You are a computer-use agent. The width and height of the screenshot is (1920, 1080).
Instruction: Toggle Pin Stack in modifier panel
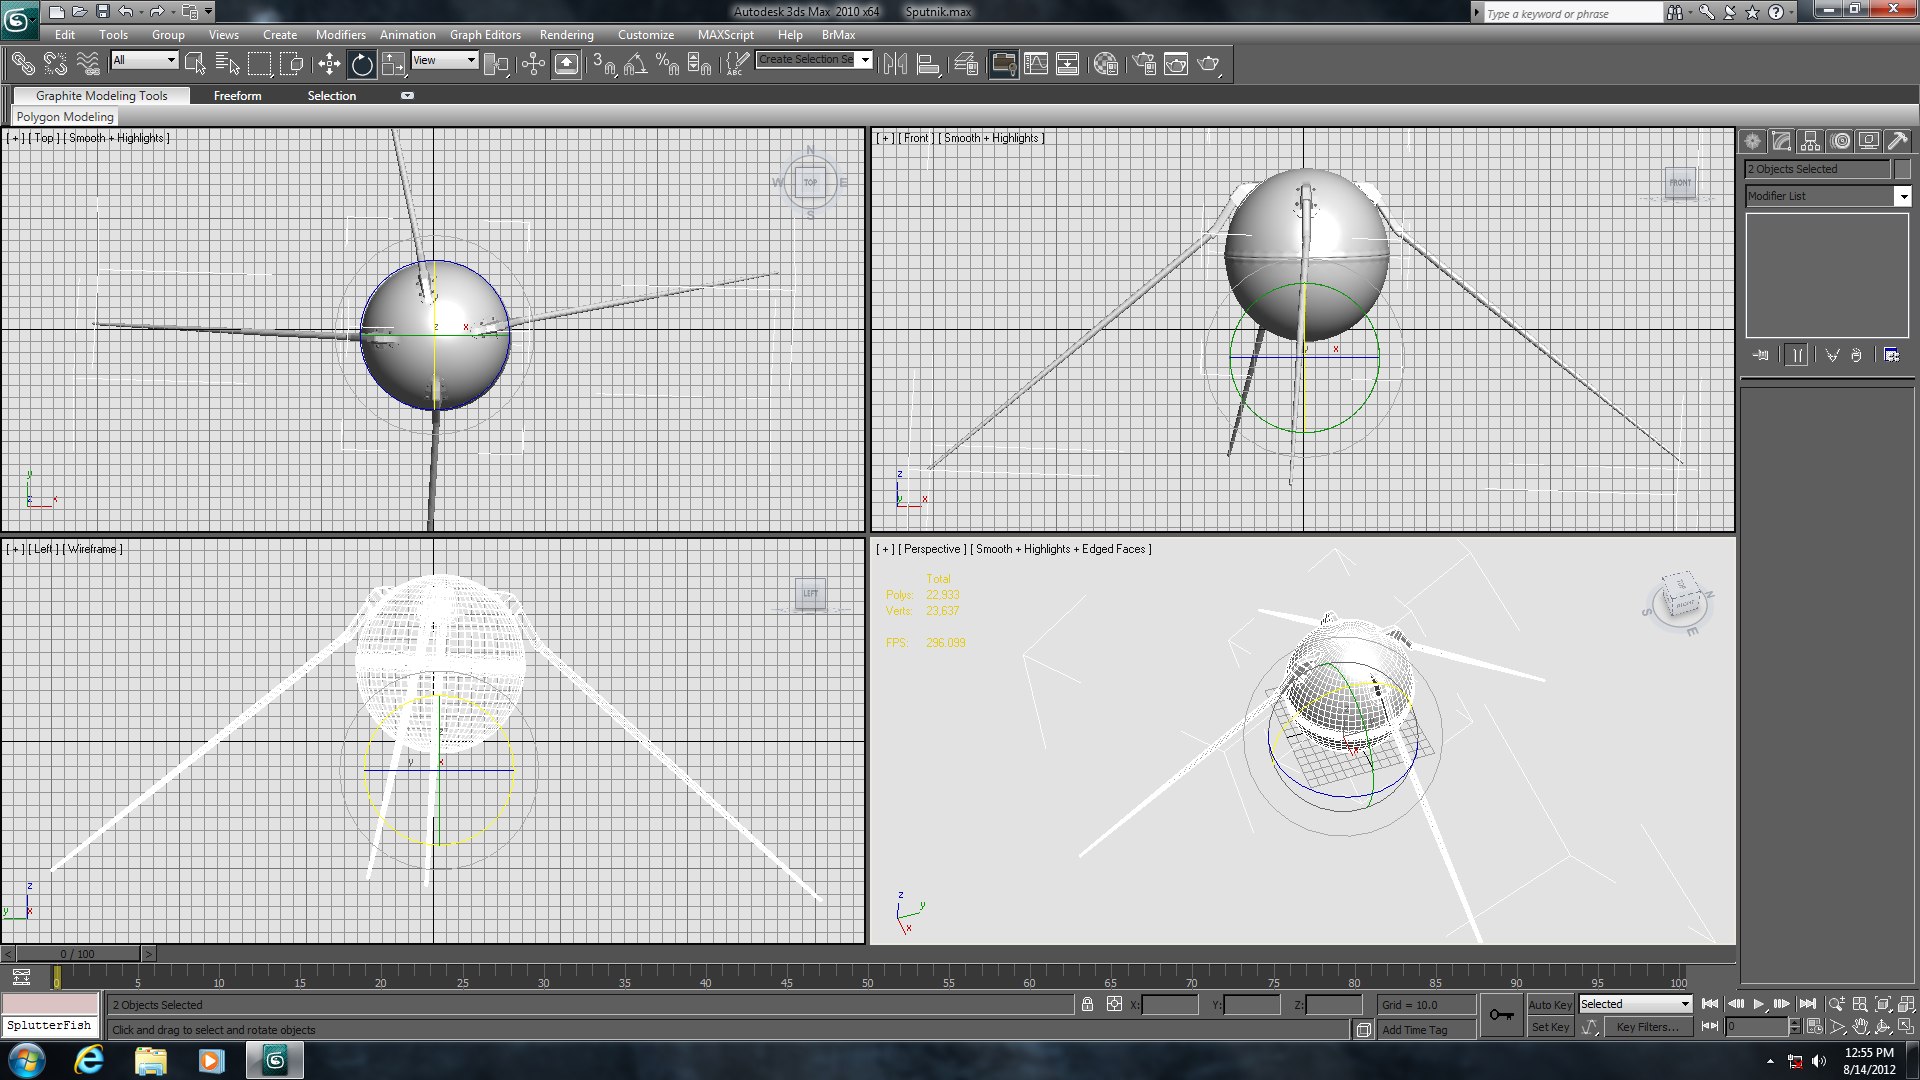(x=1760, y=356)
